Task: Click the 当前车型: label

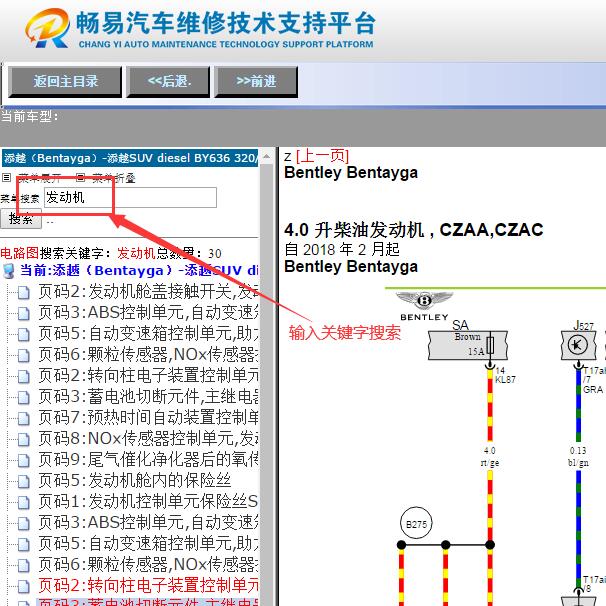Action: click(29, 116)
